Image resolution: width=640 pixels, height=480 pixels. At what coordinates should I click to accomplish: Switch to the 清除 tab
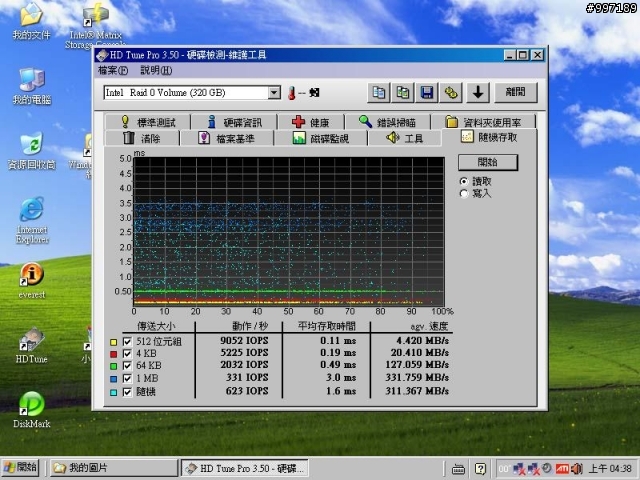click(x=142, y=138)
